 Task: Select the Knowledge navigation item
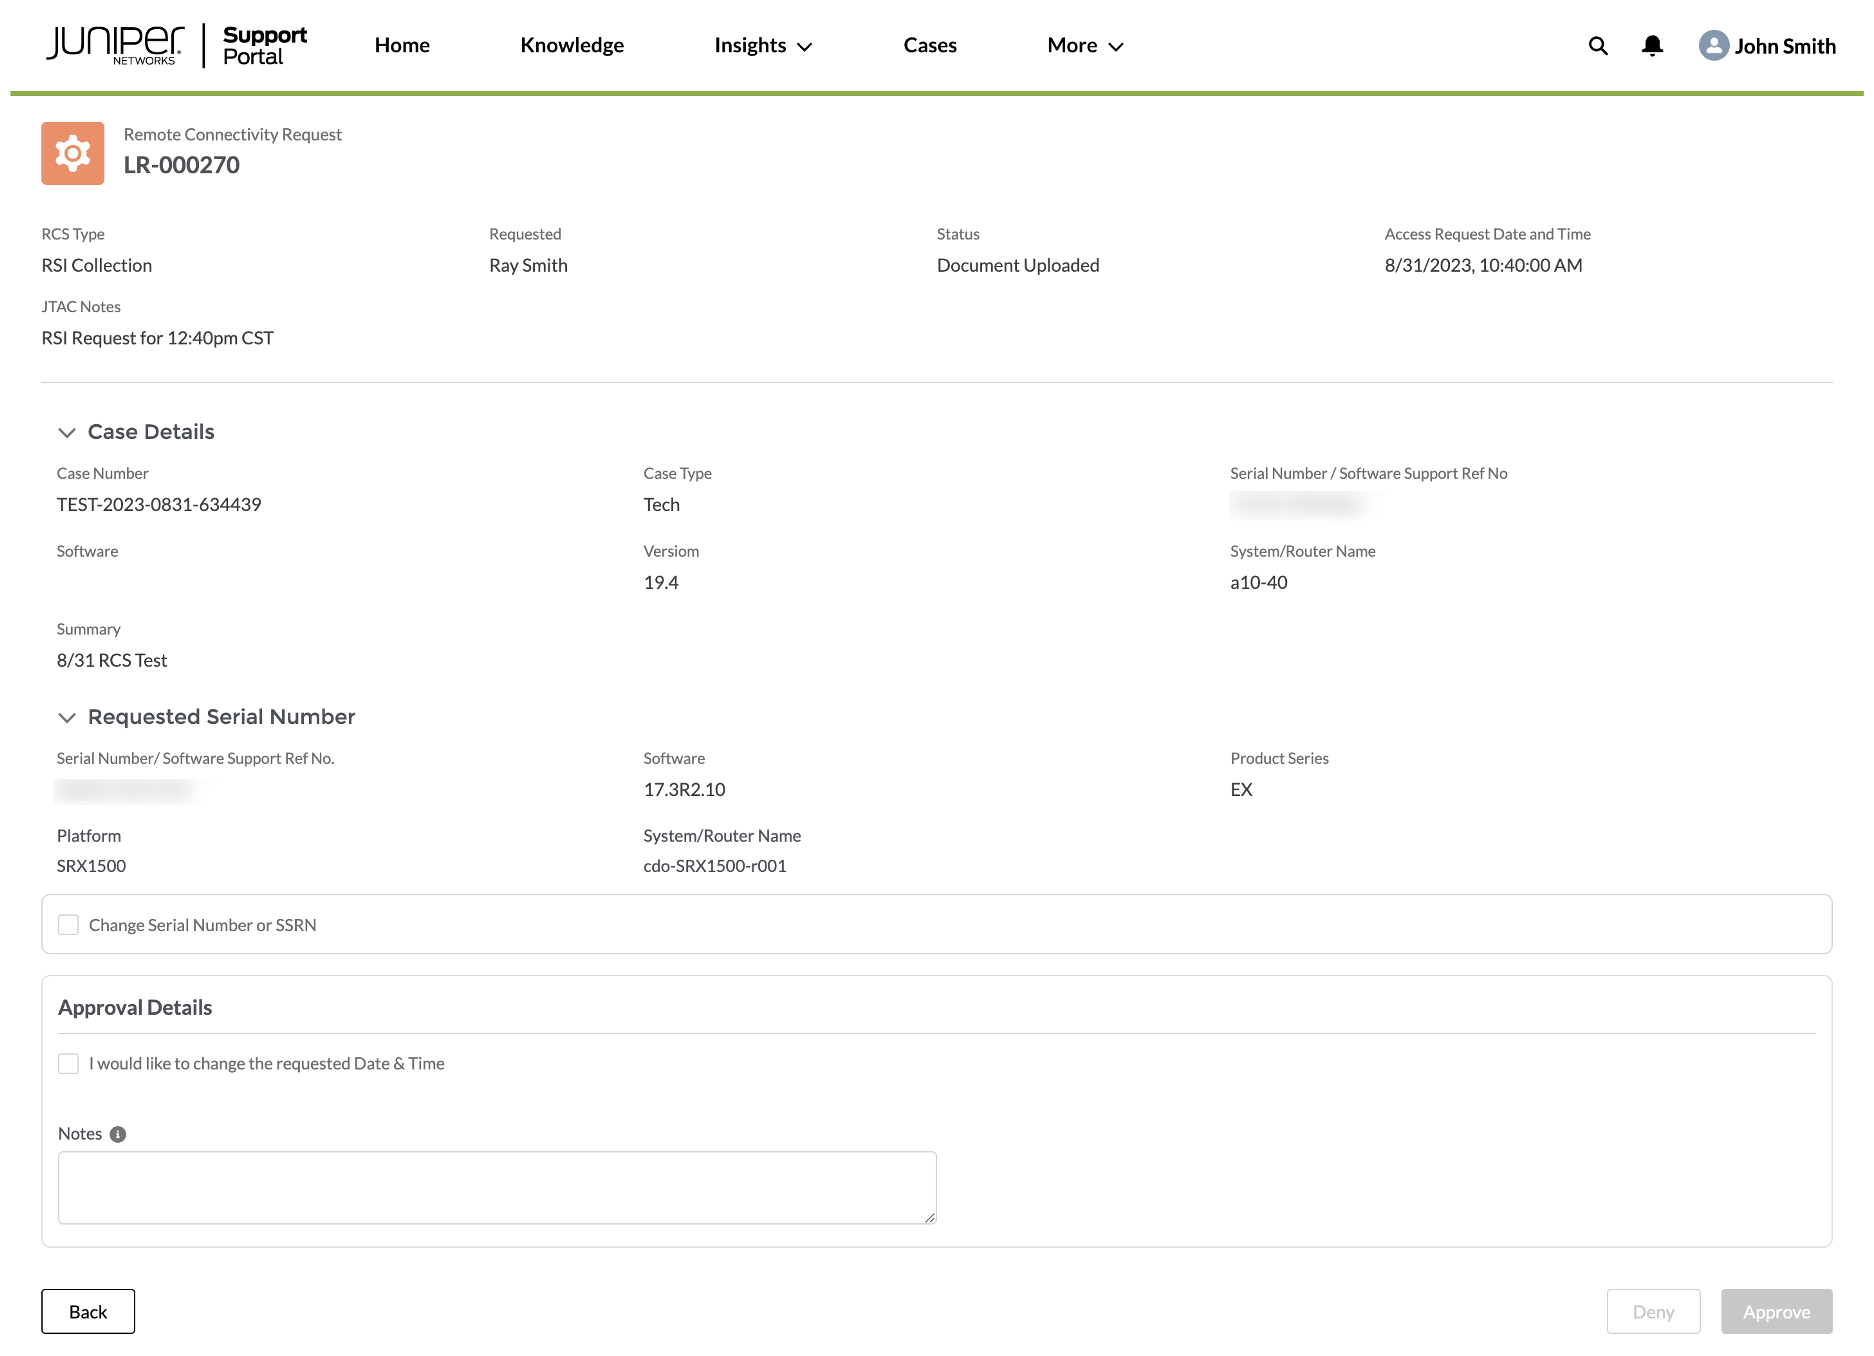click(x=571, y=45)
